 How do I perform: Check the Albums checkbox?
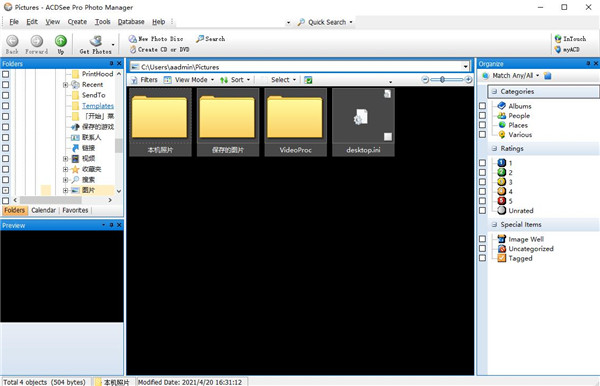click(x=483, y=106)
